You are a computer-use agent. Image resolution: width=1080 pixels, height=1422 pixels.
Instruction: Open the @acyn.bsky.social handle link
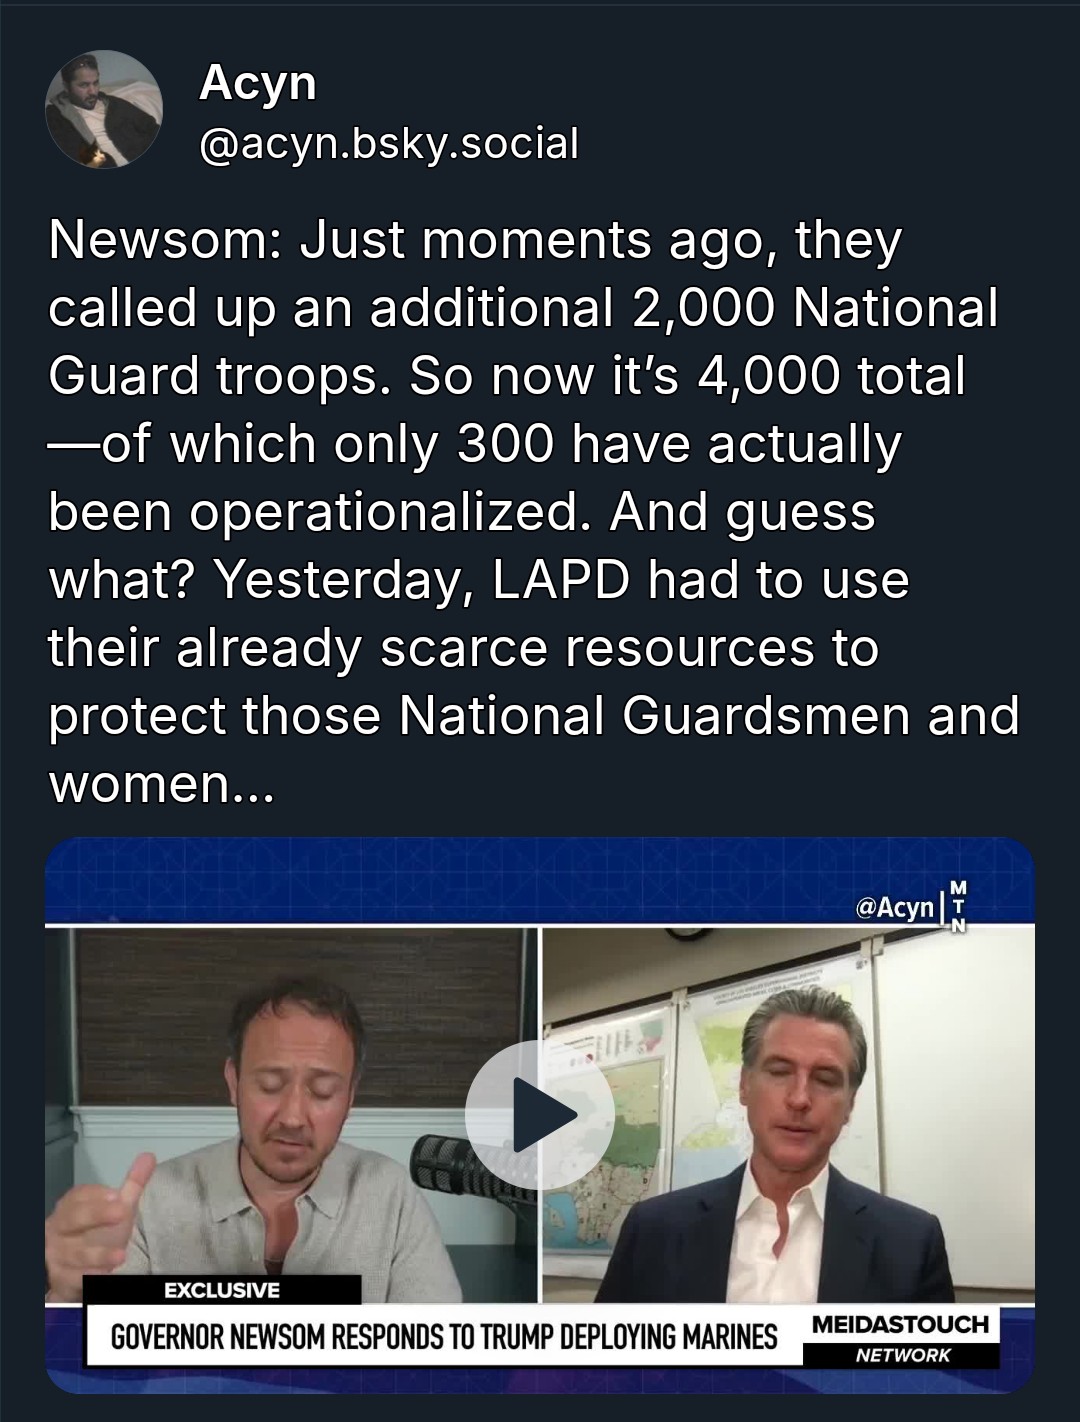click(x=389, y=144)
